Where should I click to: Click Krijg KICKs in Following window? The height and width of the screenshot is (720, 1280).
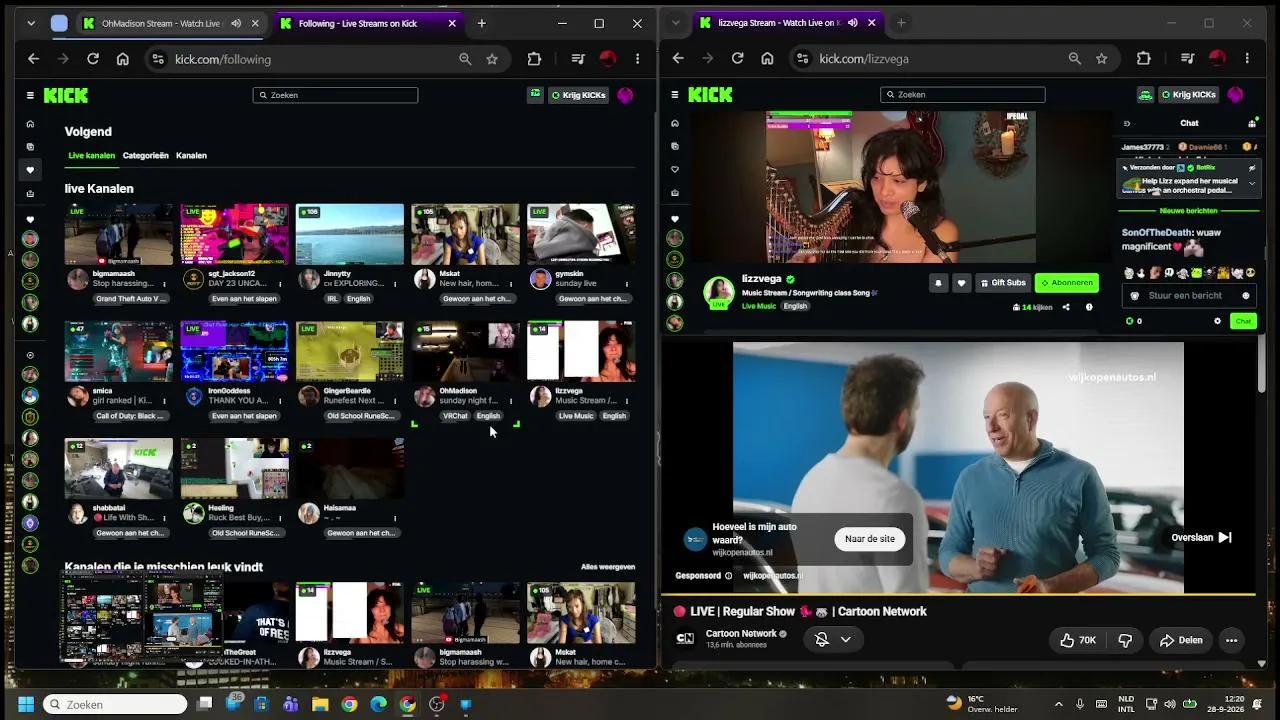pyautogui.click(x=578, y=95)
